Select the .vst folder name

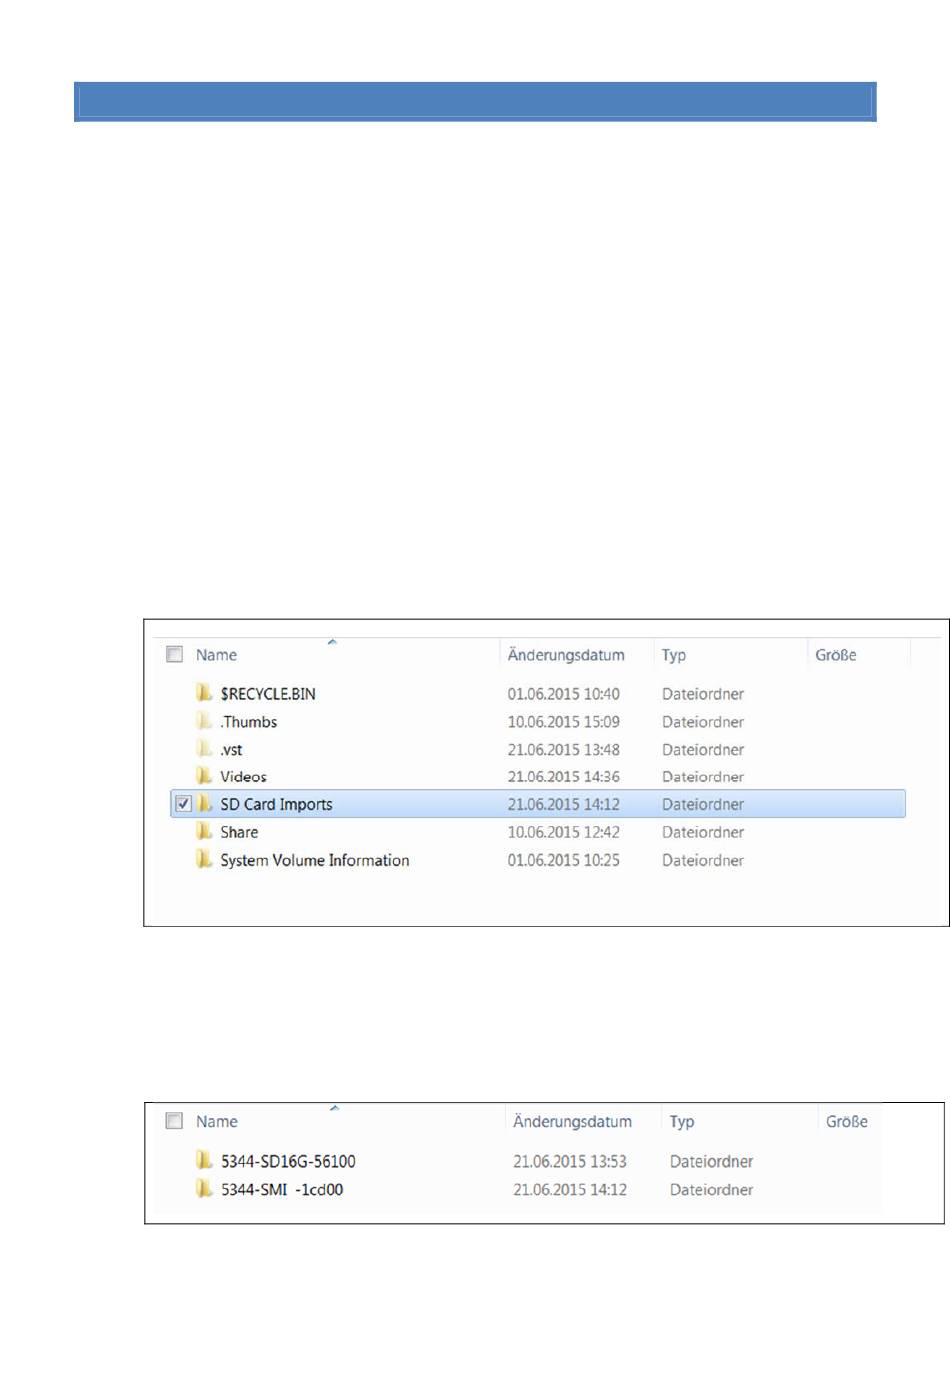(x=231, y=750)
